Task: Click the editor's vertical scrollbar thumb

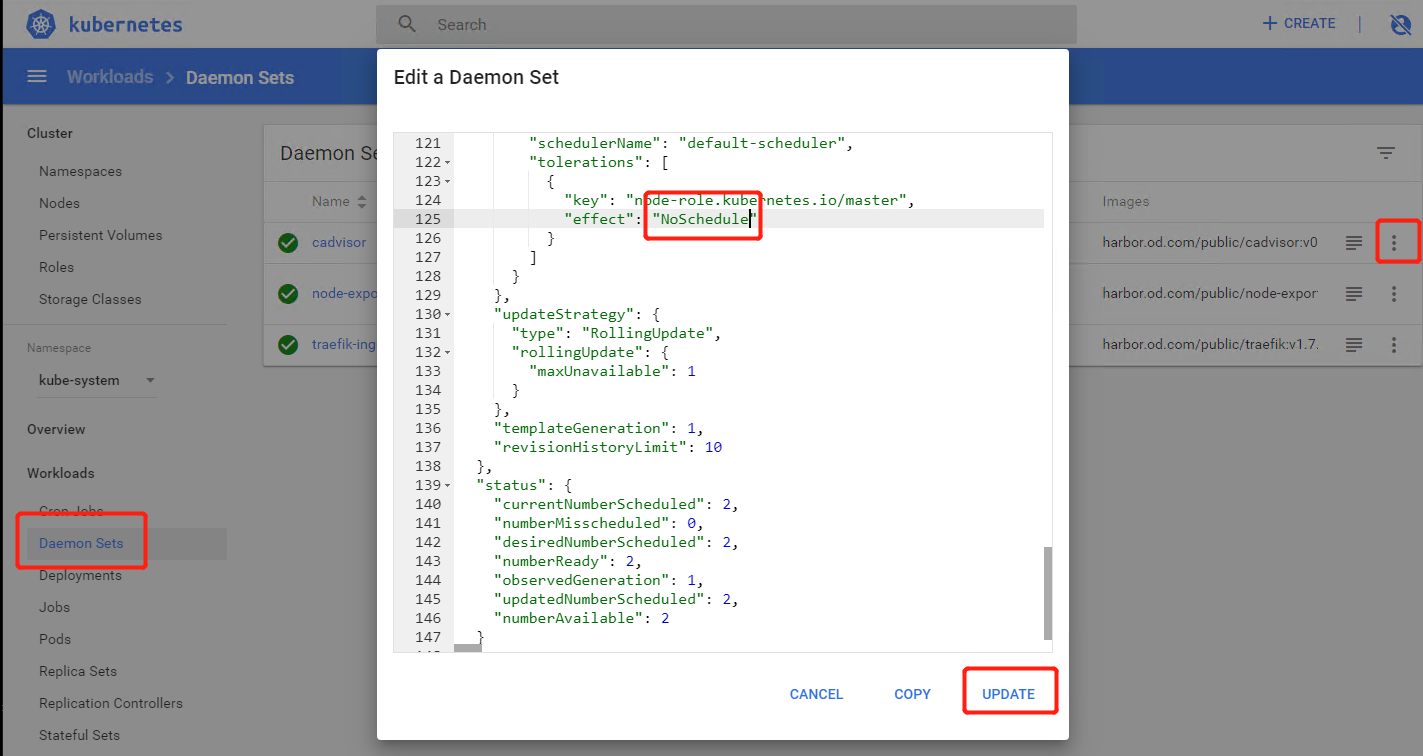Action: pyautogui.click(x=1047, y=592)
